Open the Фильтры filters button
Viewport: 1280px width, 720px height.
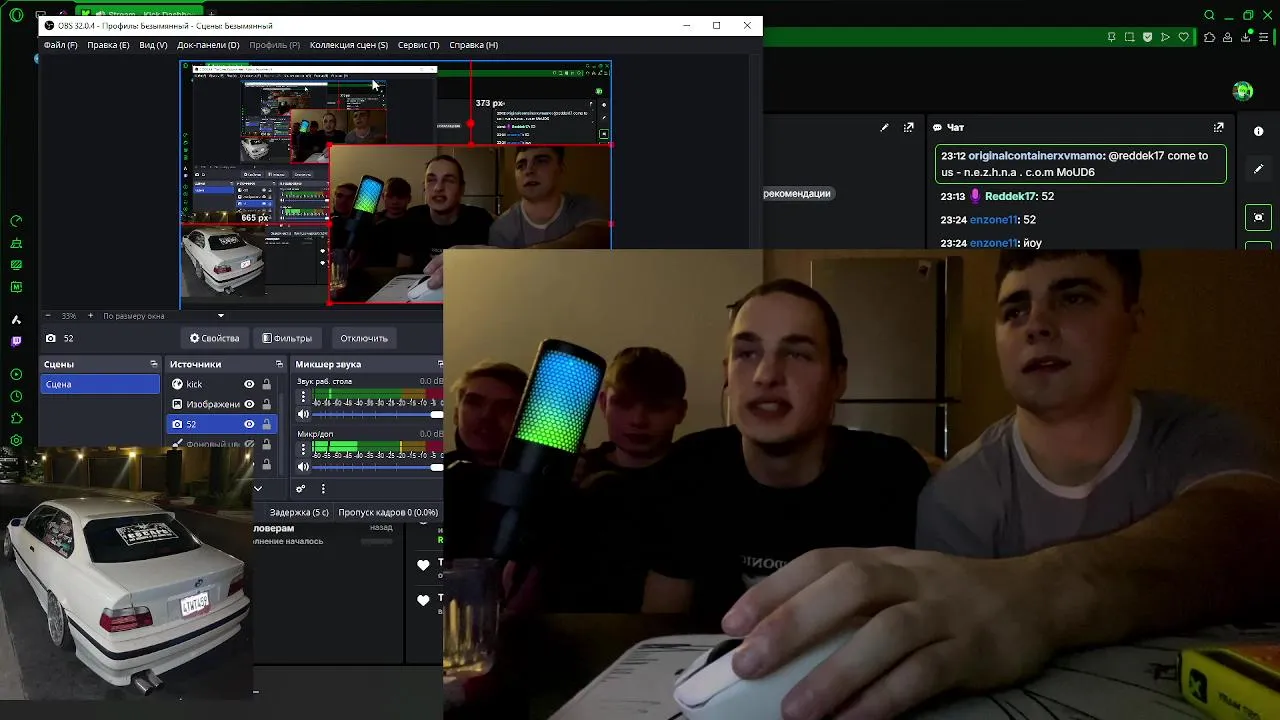[x=287, y=338]
